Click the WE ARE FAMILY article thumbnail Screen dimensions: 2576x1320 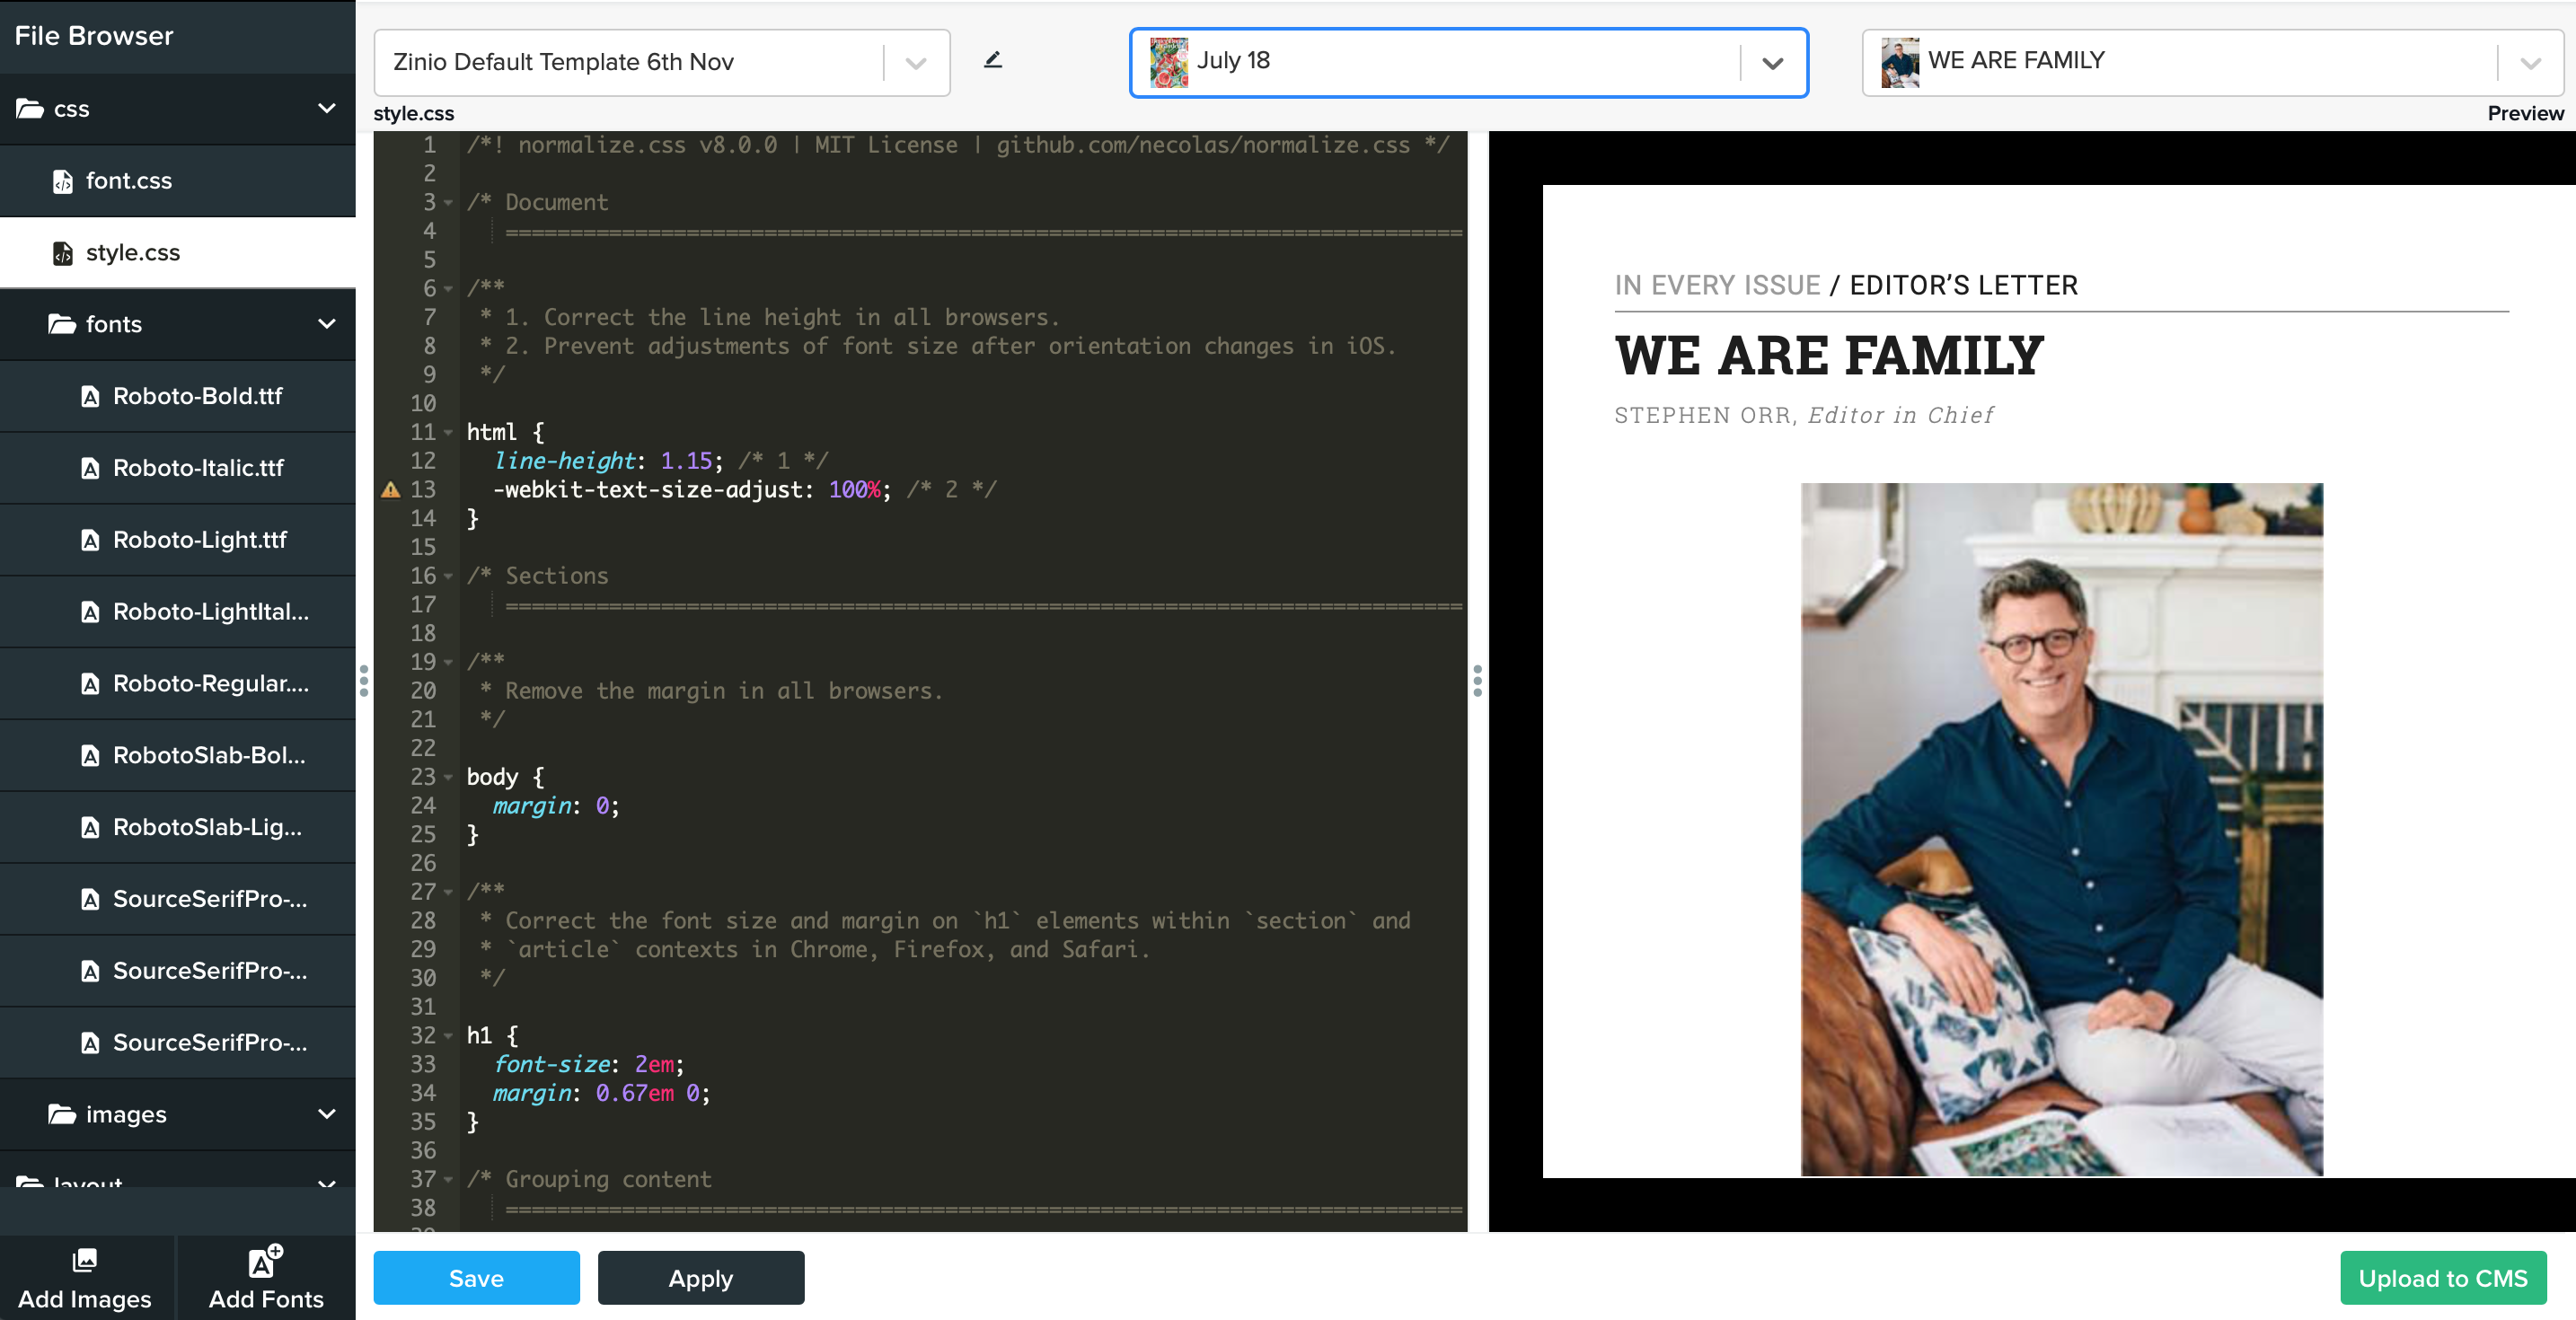coord(1900,62)
